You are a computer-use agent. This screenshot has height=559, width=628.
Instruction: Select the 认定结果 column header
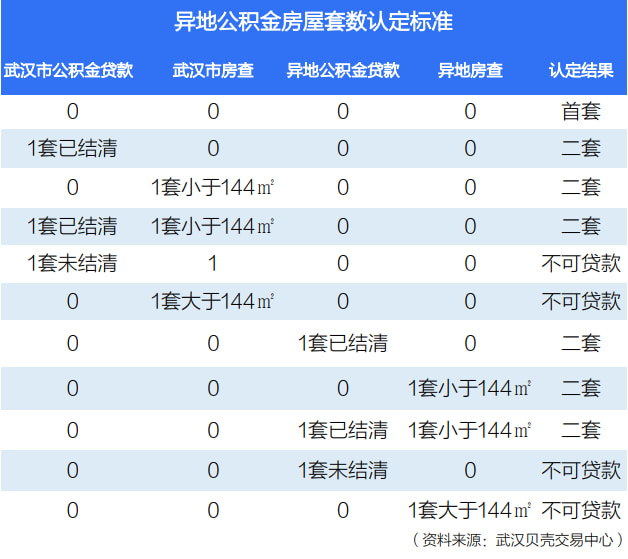(x=581, y=71)
